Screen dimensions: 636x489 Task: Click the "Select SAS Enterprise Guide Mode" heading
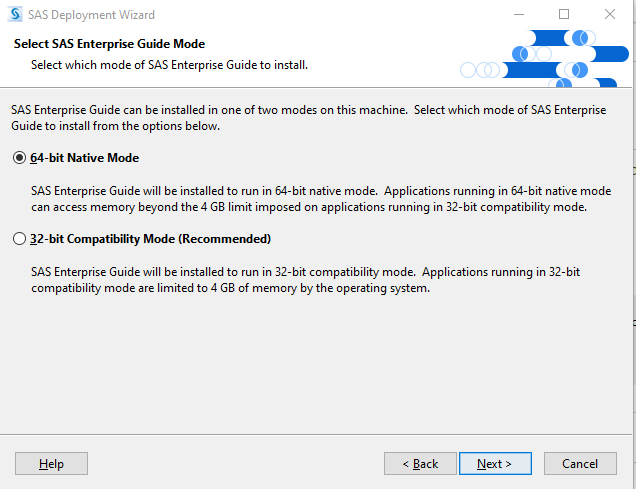point(109,45)
